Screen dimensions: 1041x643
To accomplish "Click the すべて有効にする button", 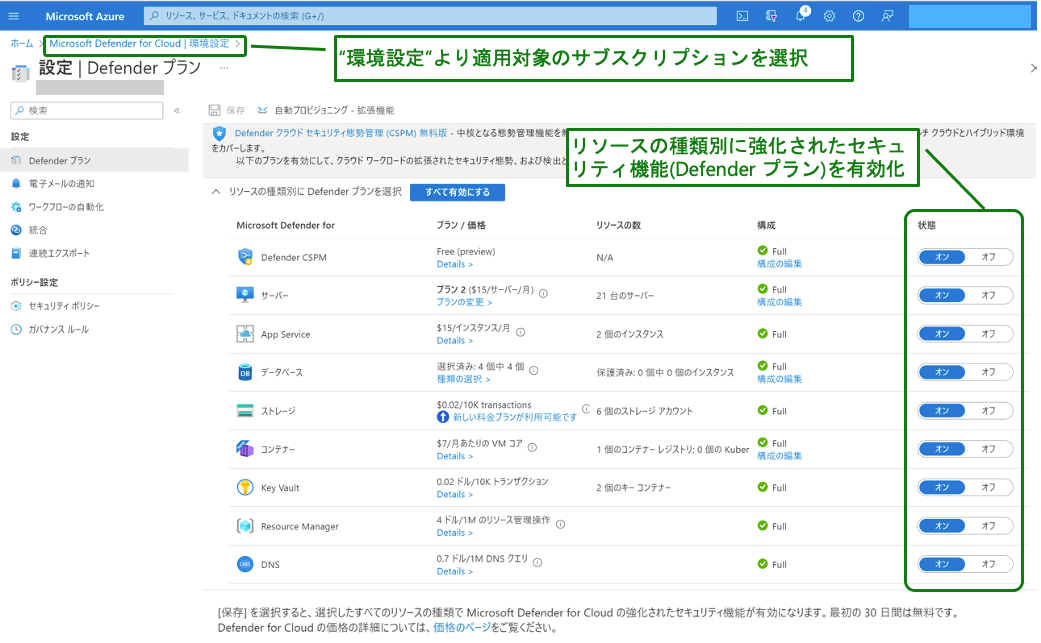I will [x=457, y=192].
